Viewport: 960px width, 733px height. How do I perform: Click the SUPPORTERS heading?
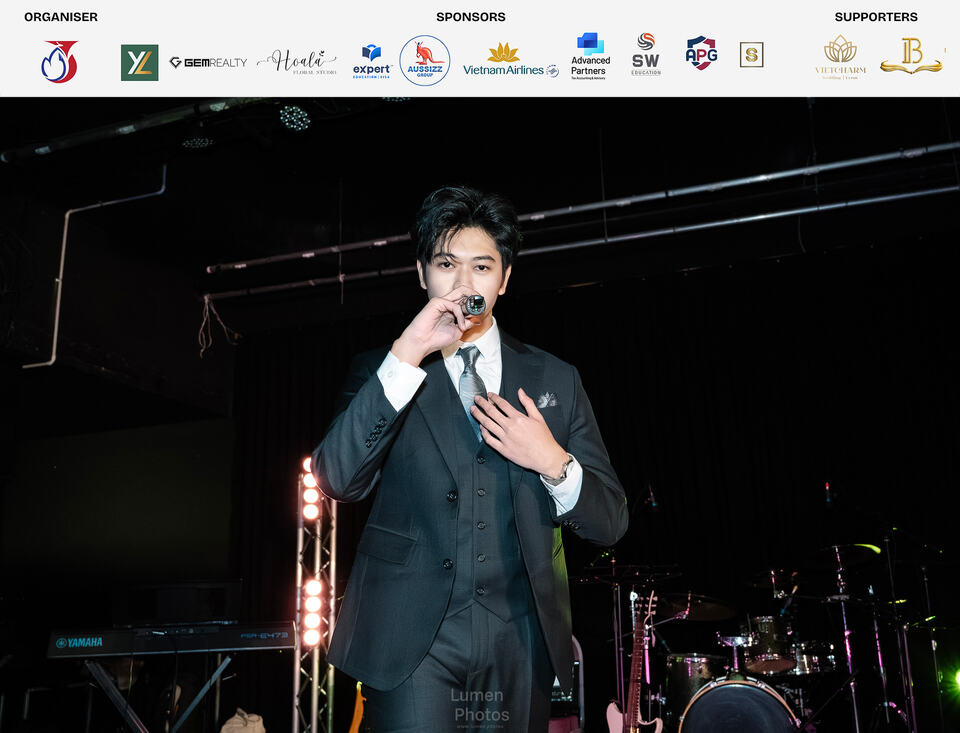tap(876, 17)
